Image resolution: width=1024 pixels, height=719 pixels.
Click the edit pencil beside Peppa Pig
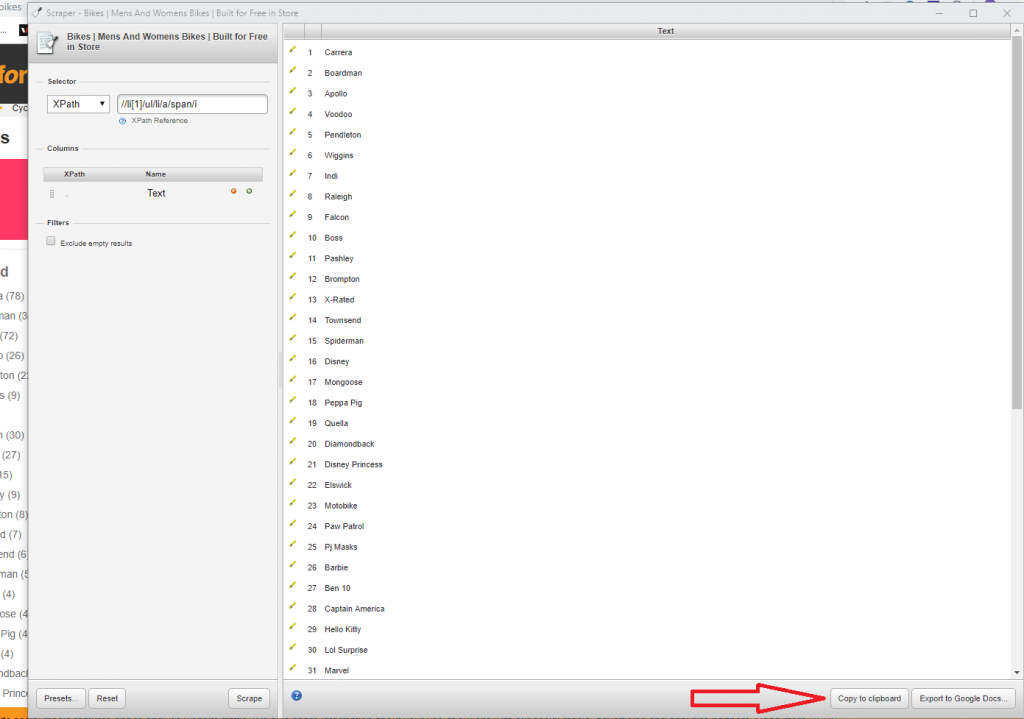[293, 402]
